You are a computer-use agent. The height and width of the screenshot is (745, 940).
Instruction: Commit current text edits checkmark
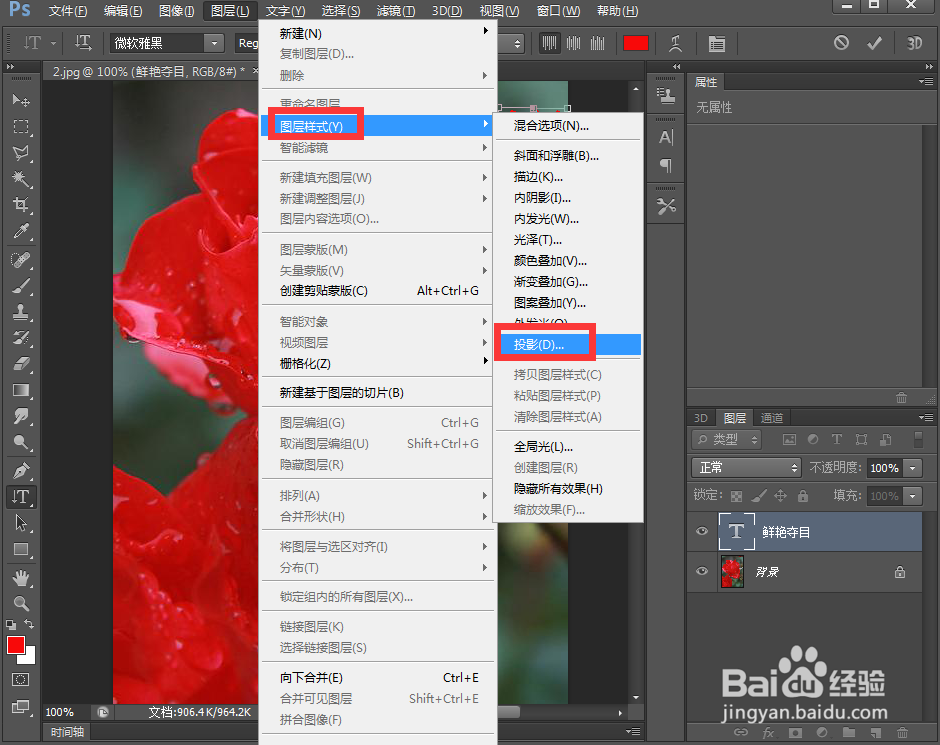click(x=875, y=43)
